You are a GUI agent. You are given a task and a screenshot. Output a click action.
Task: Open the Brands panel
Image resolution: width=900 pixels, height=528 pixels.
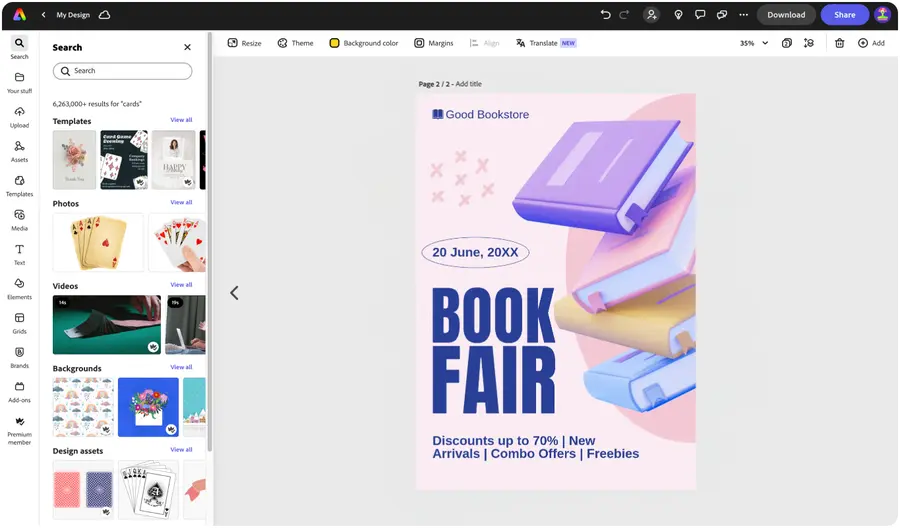(20, 358)
